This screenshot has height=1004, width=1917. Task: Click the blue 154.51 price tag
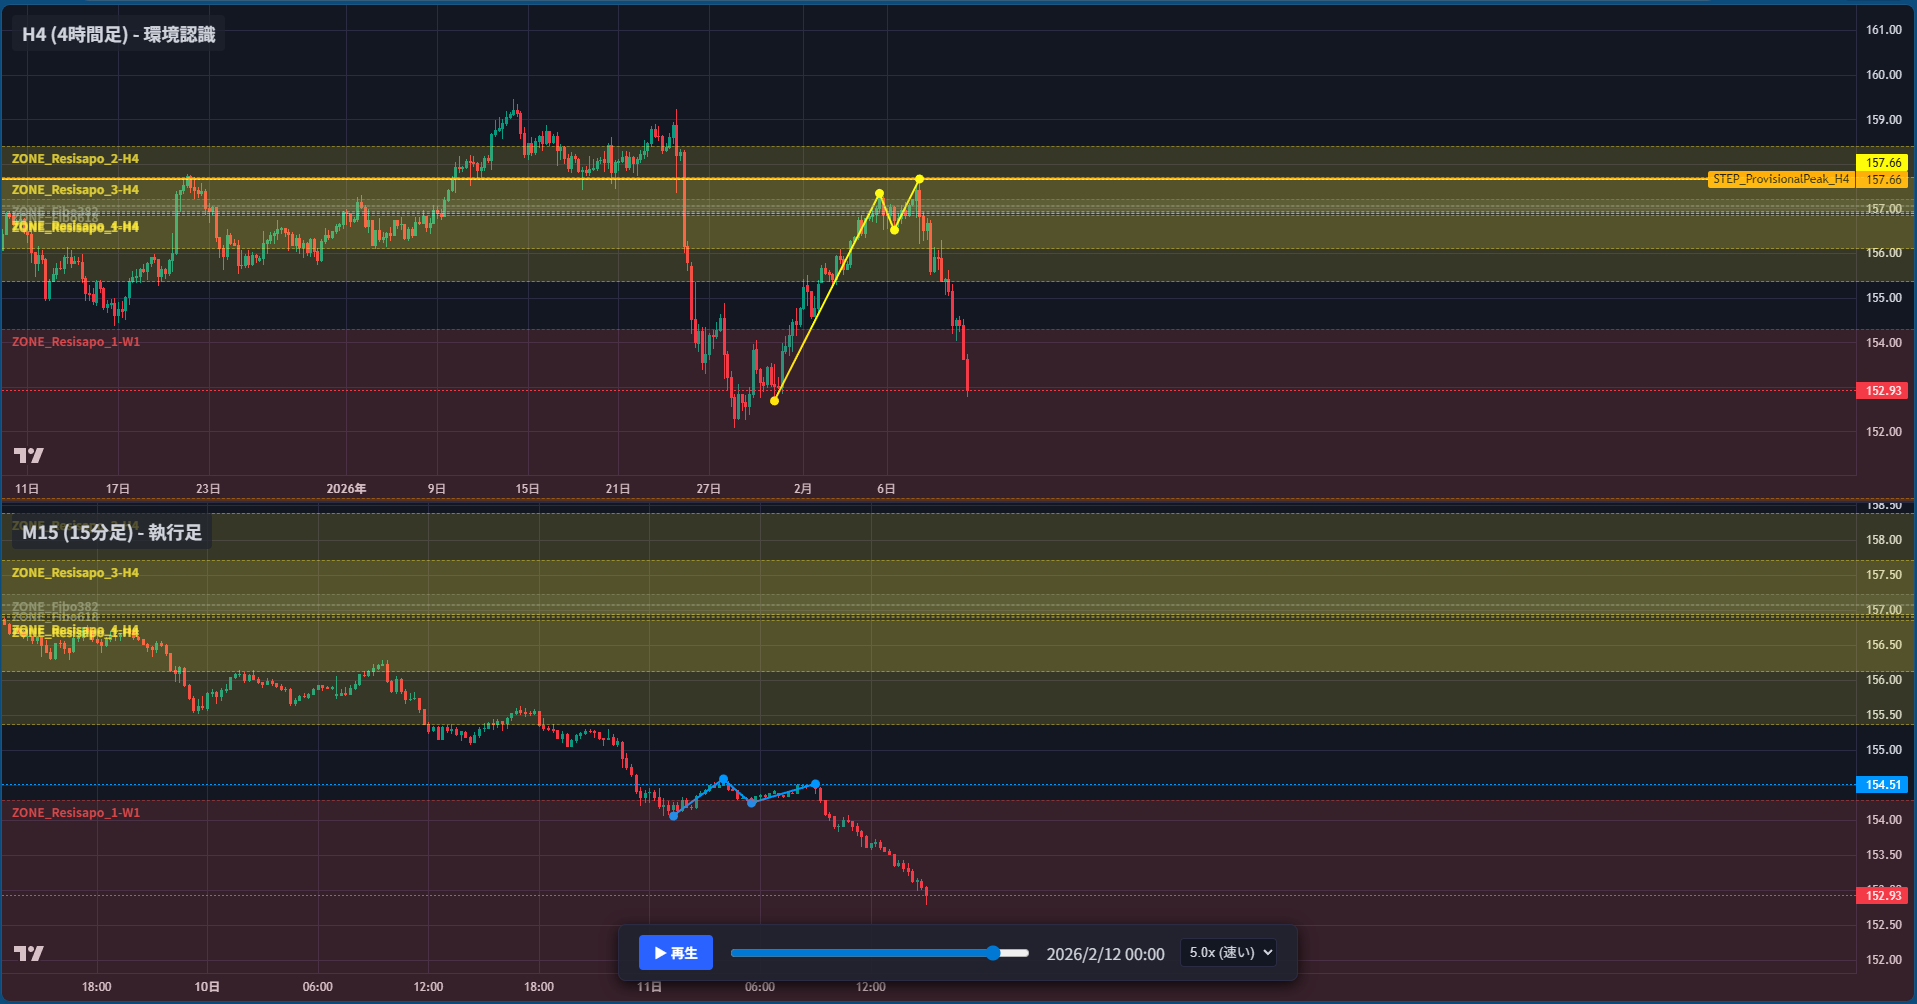point(1882,785)
